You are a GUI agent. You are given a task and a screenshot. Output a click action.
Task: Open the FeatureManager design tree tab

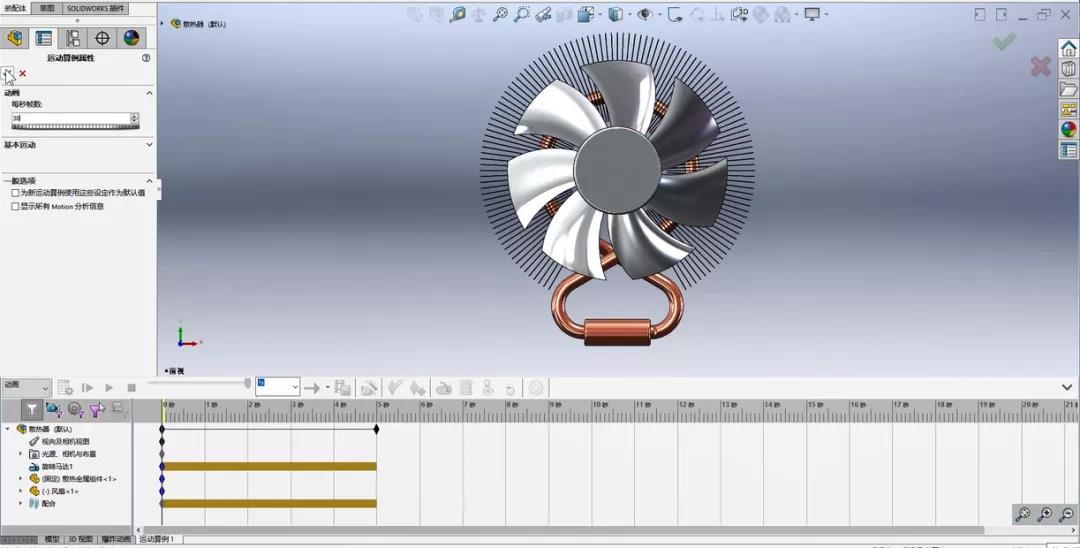click(14, 38)
